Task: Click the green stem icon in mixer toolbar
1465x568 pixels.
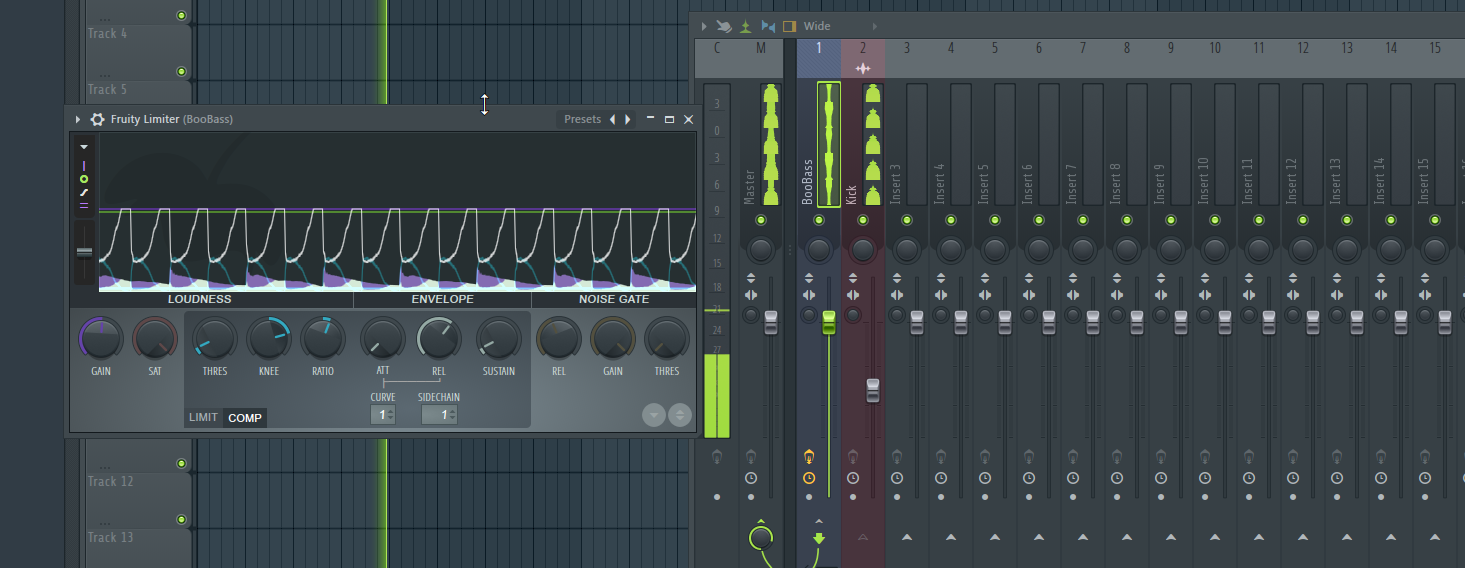Action: [746, 26]
